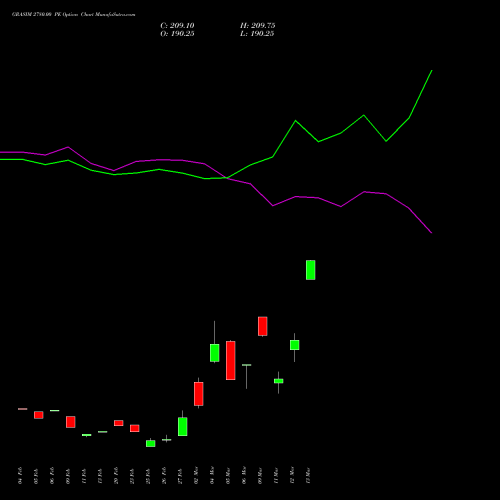
Task: Select the green candle above 27 Feb
Action: point(183,426)
